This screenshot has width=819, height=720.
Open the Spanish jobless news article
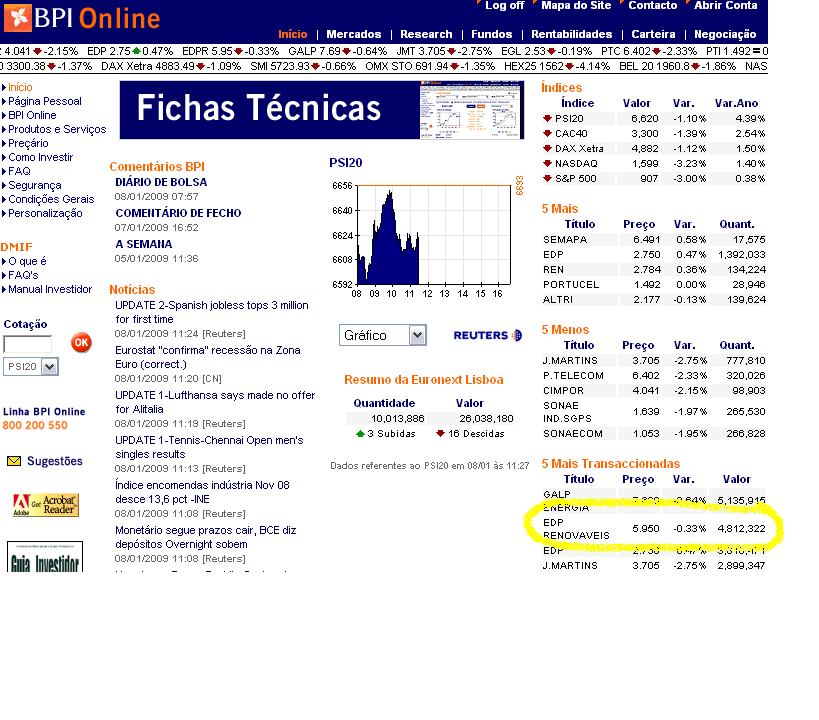[x=212, y=312]
